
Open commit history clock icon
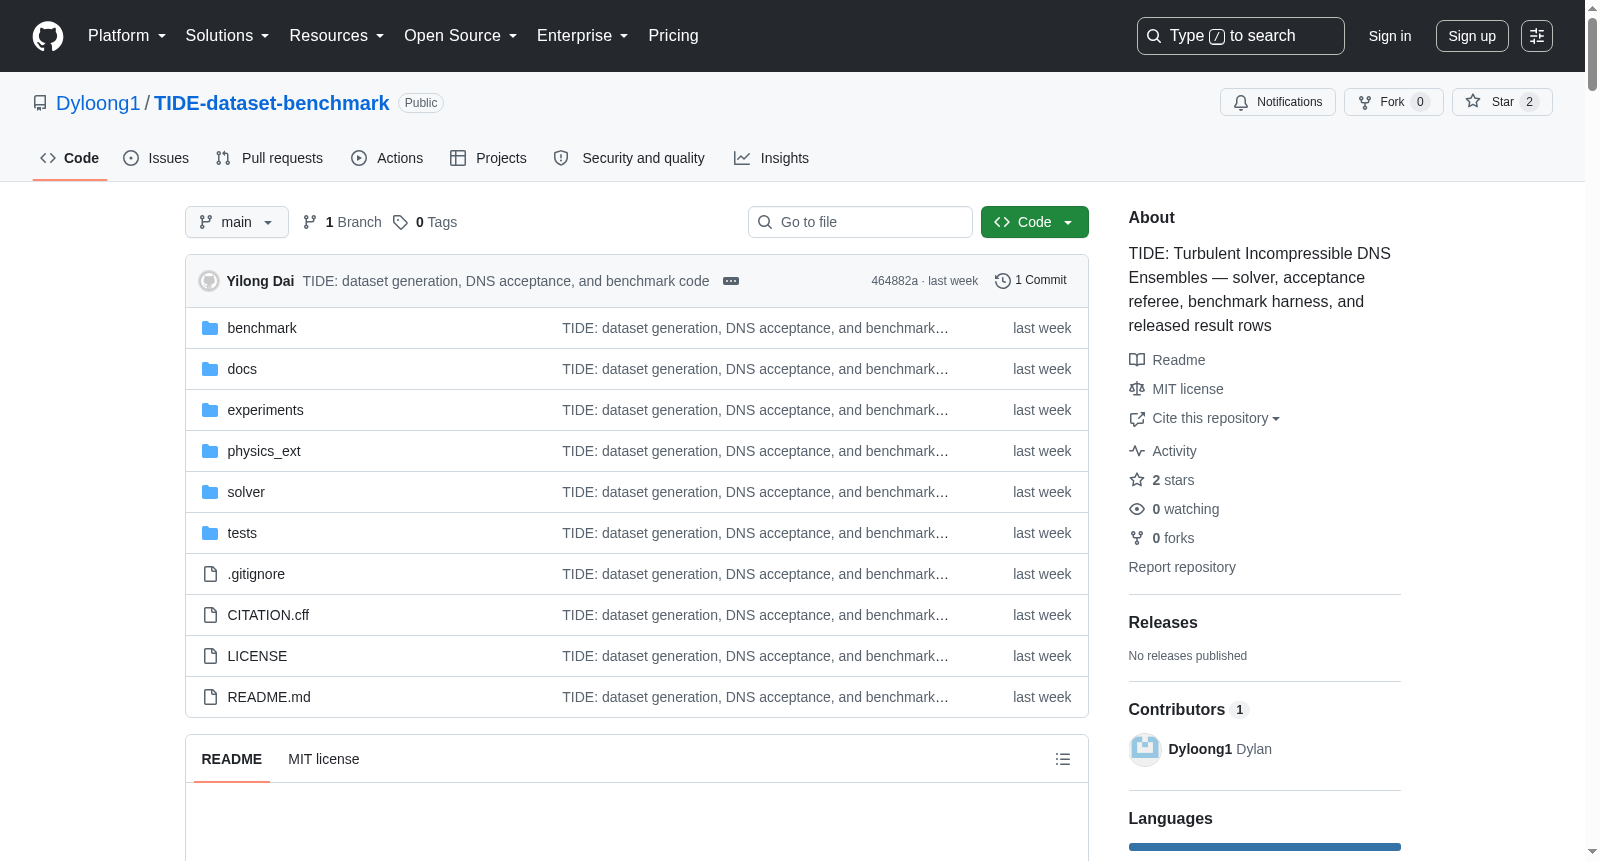tap(1003, 281)
